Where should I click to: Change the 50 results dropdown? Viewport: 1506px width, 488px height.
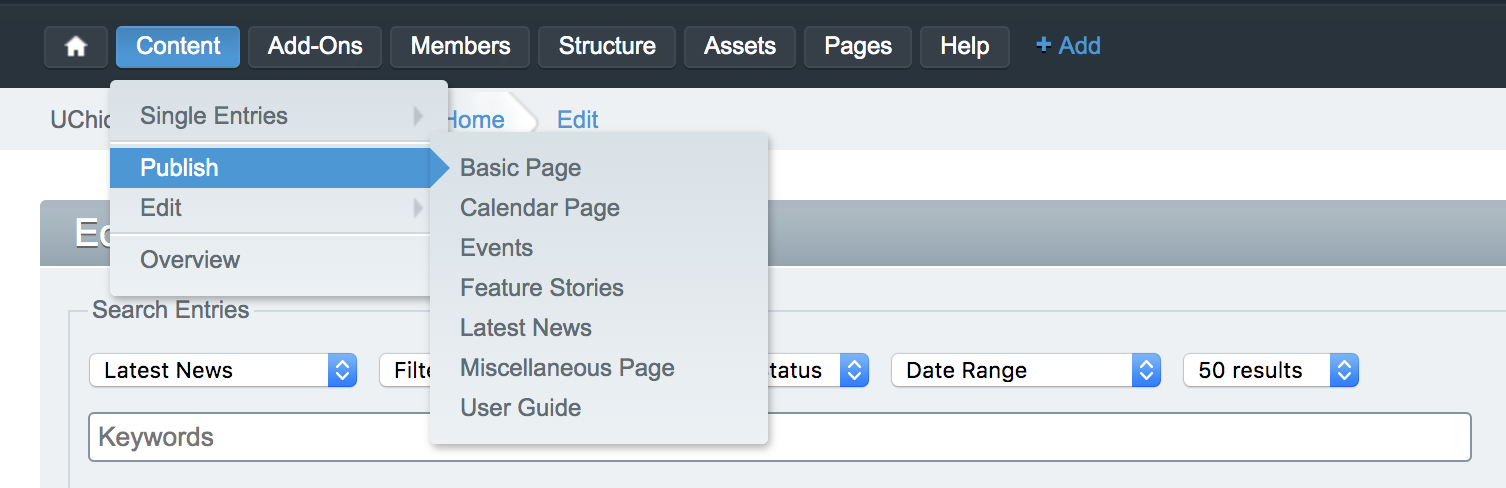point(1269,370)
